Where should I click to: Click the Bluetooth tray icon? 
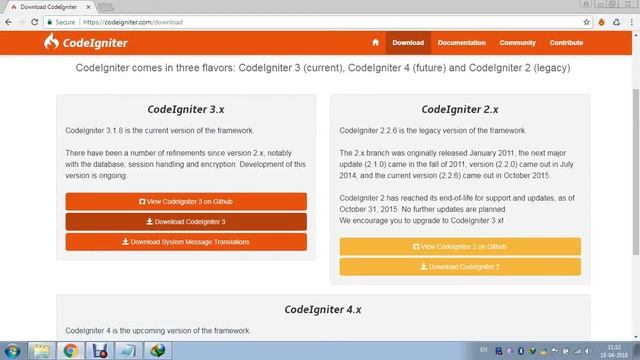[521, 351]
